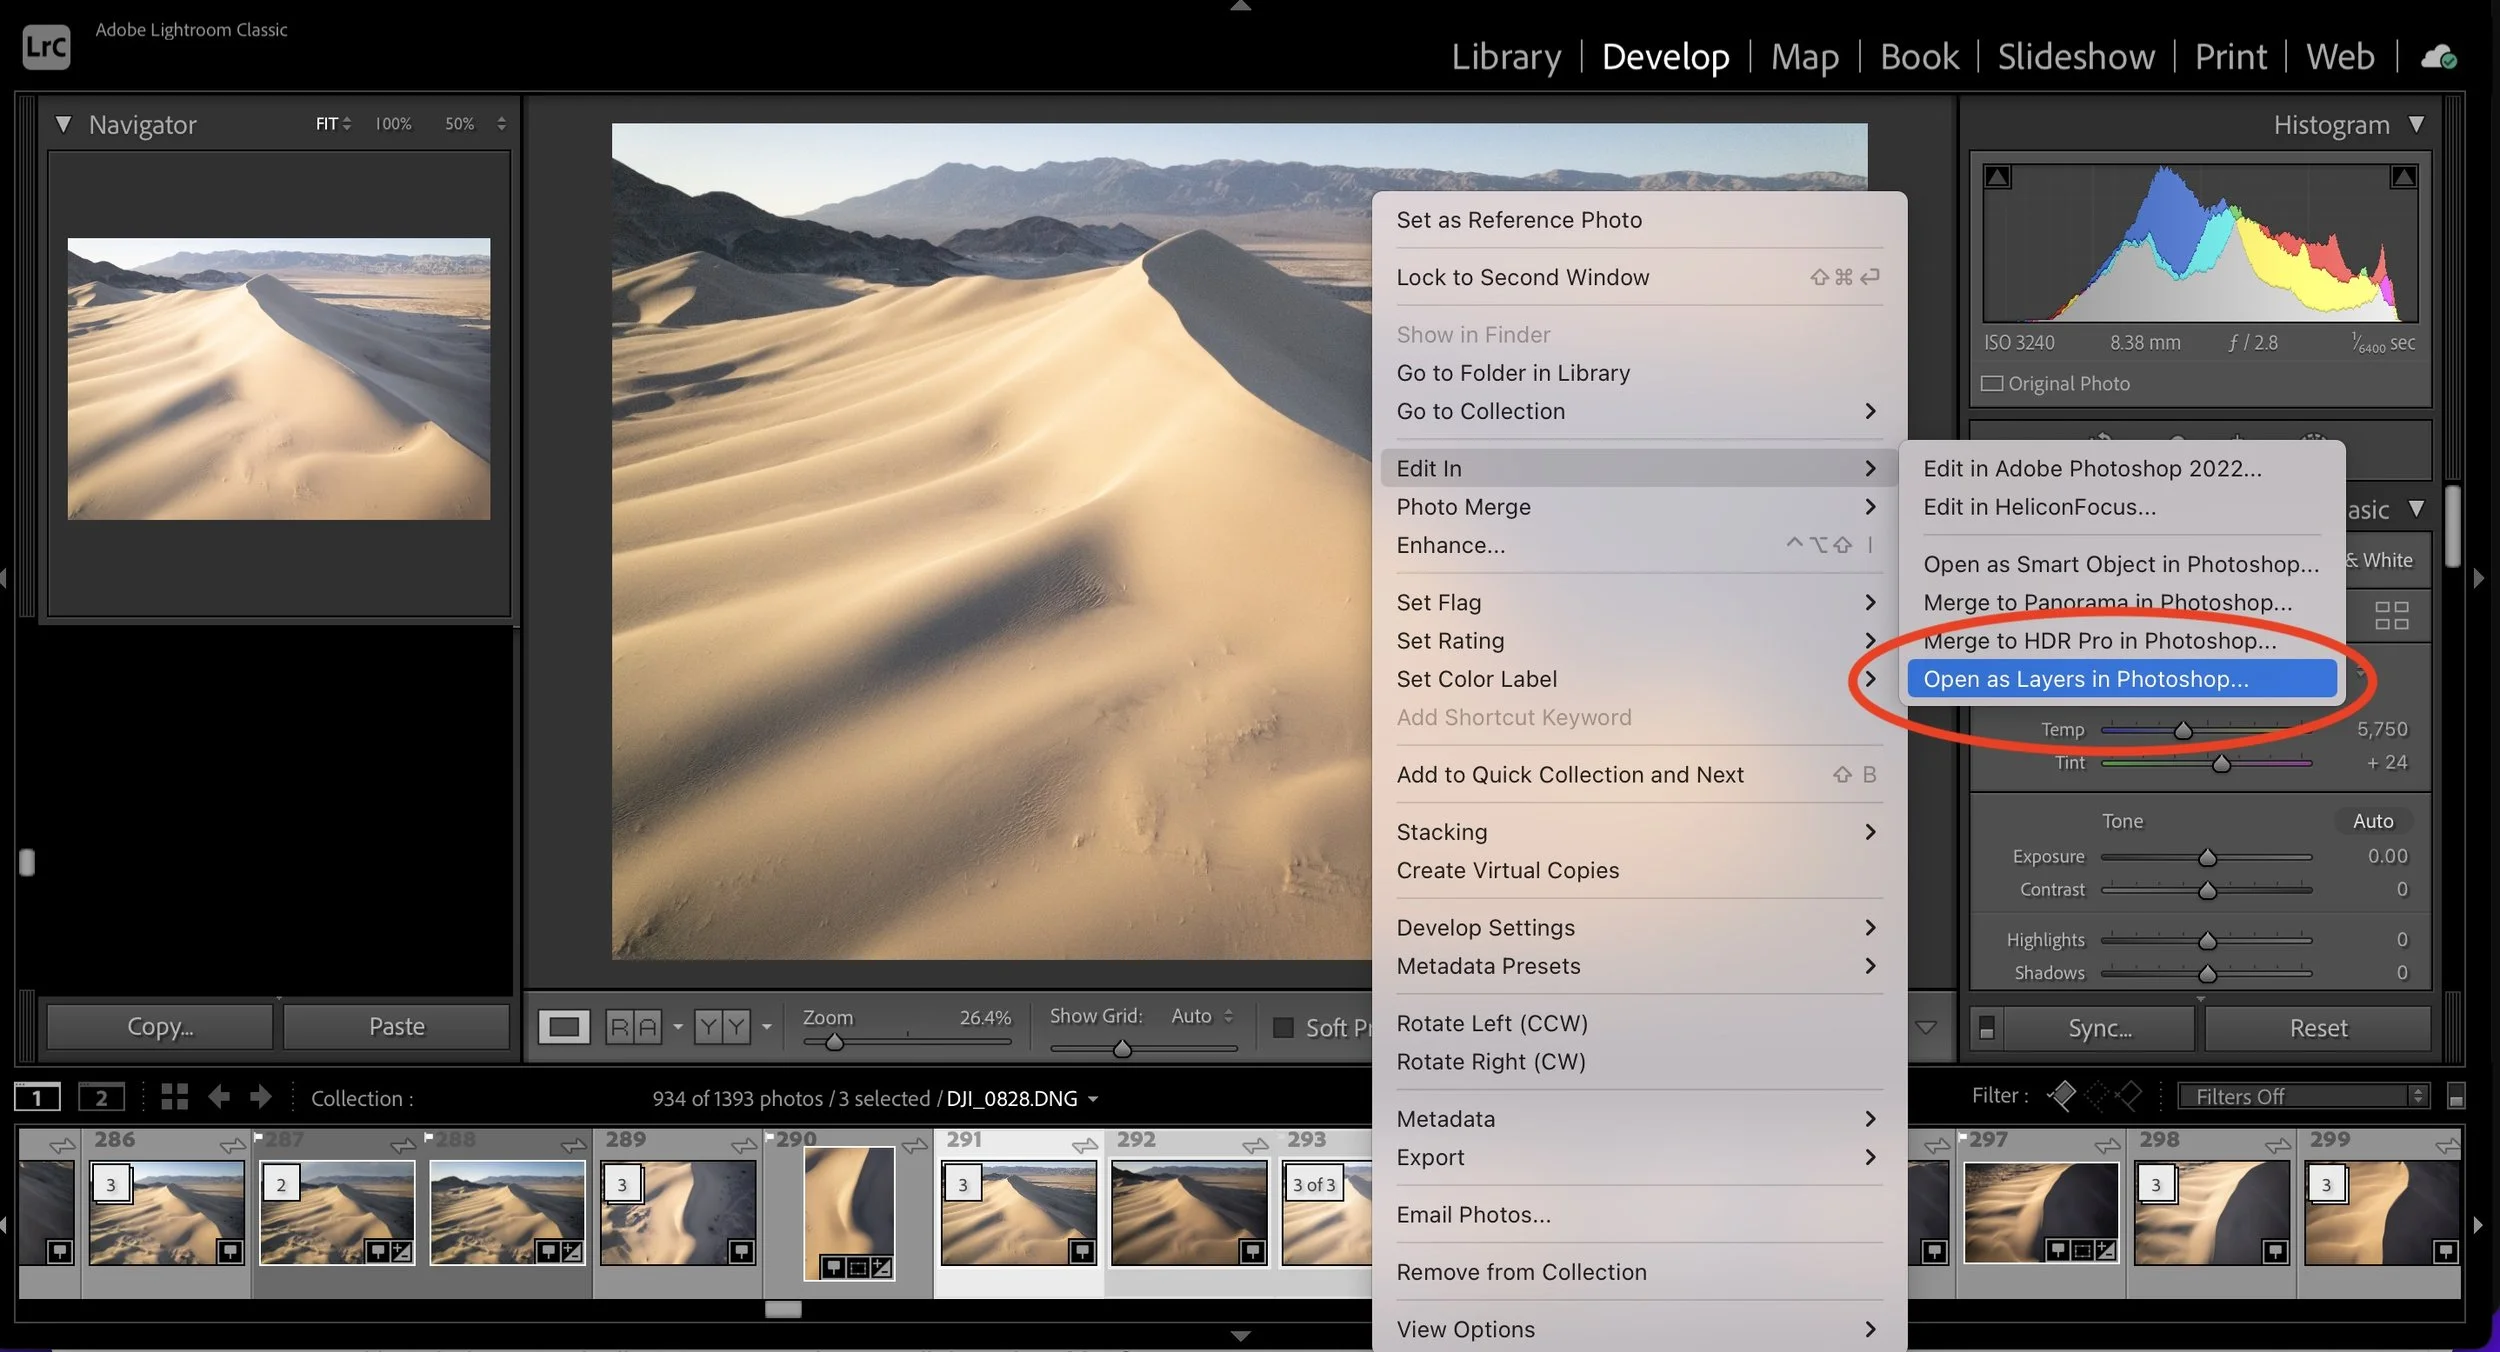Click the Loupe view icon in toolbar
Screen dimensions: 2500x1352
[x=563, y=1027]
